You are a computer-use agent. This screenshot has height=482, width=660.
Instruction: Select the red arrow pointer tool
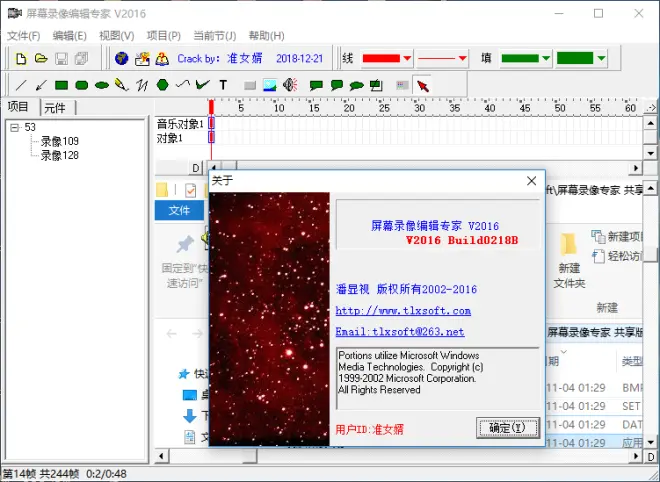click(422, 85)
